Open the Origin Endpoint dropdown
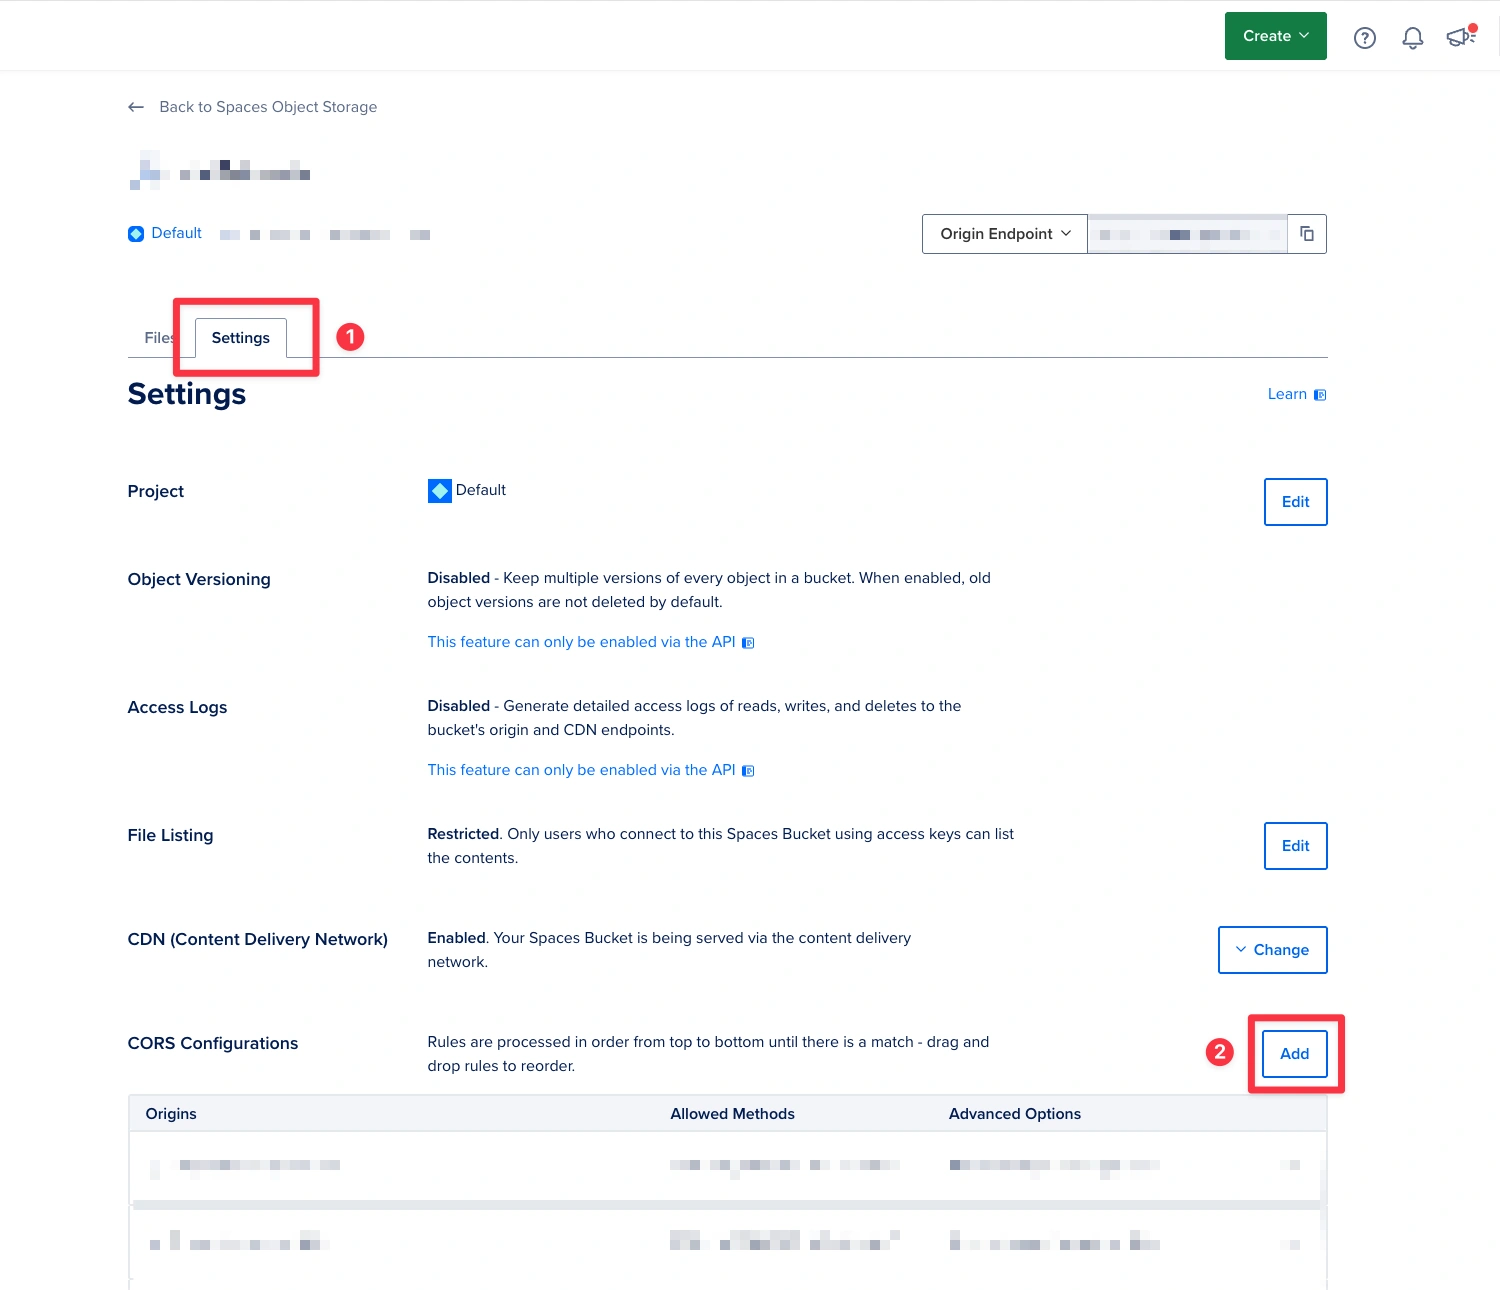The width and height of the screenshot is (1500, 1290). (x=1003, y=233)
